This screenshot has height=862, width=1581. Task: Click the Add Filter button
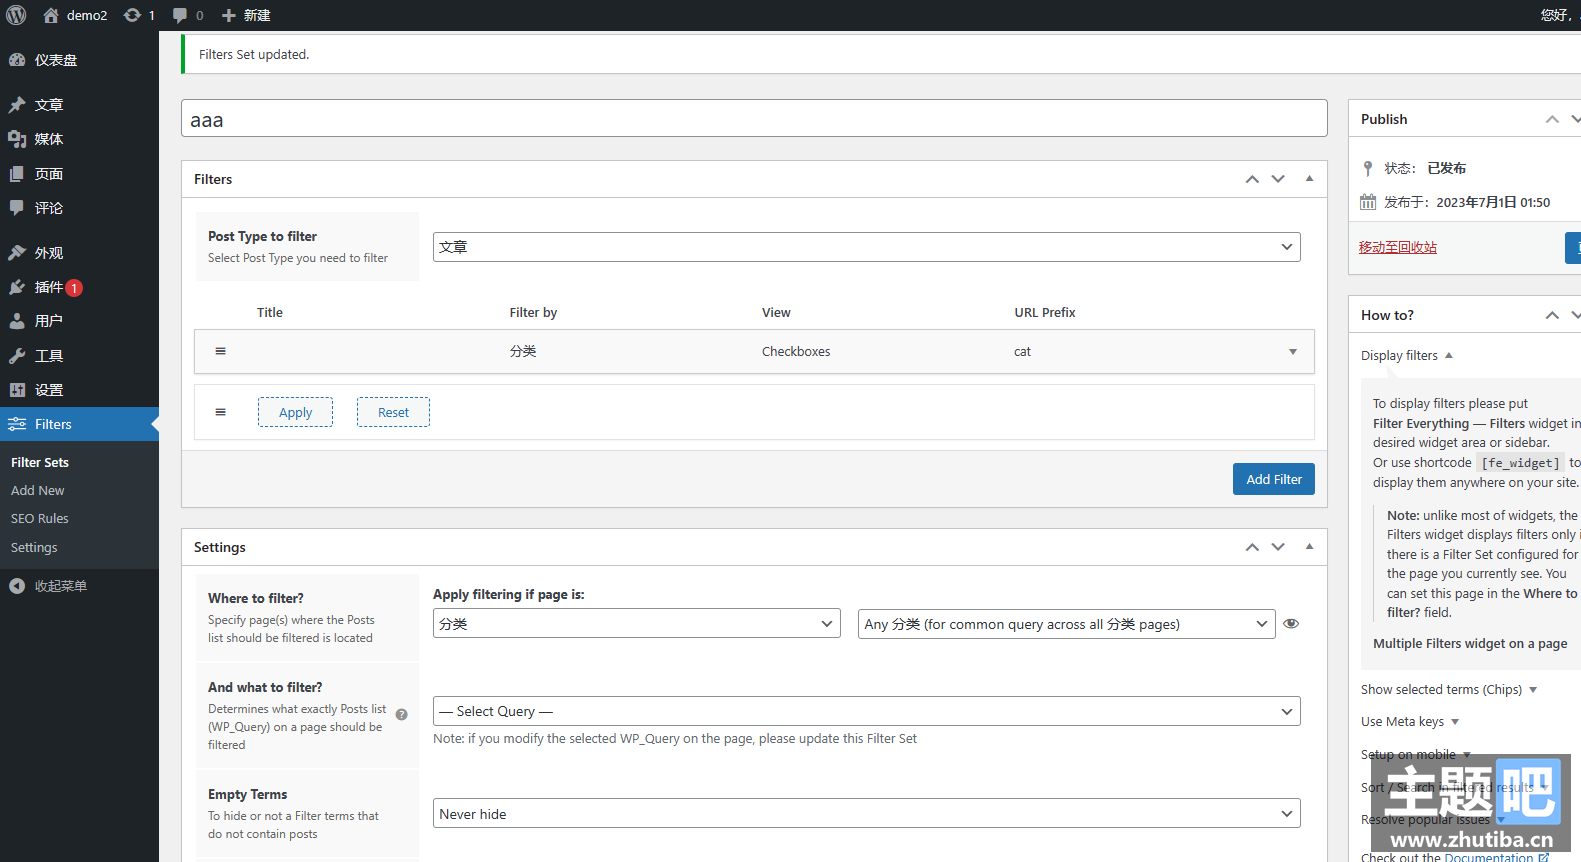[x=1274, y=479]
